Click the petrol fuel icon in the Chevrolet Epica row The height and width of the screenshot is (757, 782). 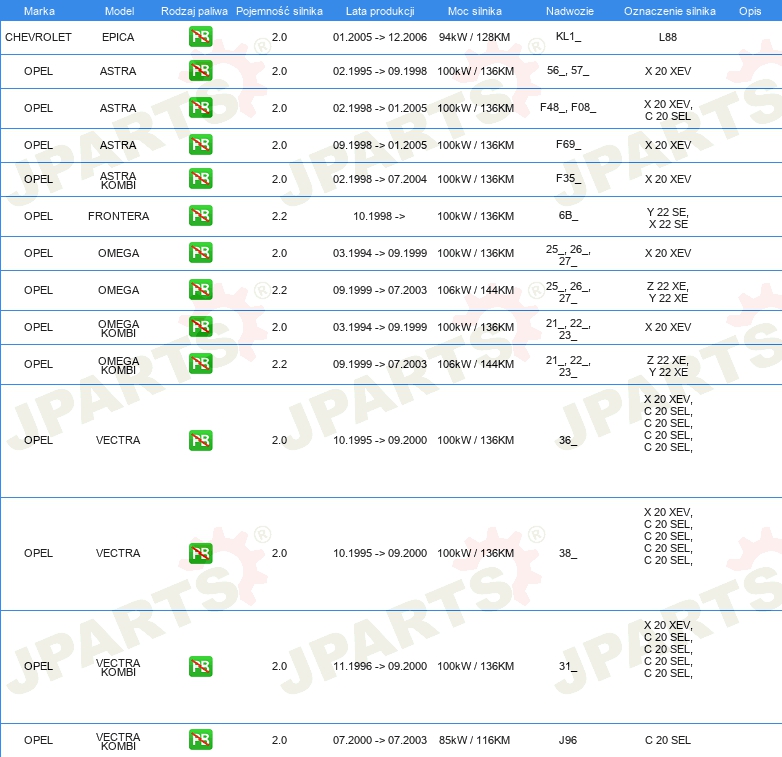point(200,38)
